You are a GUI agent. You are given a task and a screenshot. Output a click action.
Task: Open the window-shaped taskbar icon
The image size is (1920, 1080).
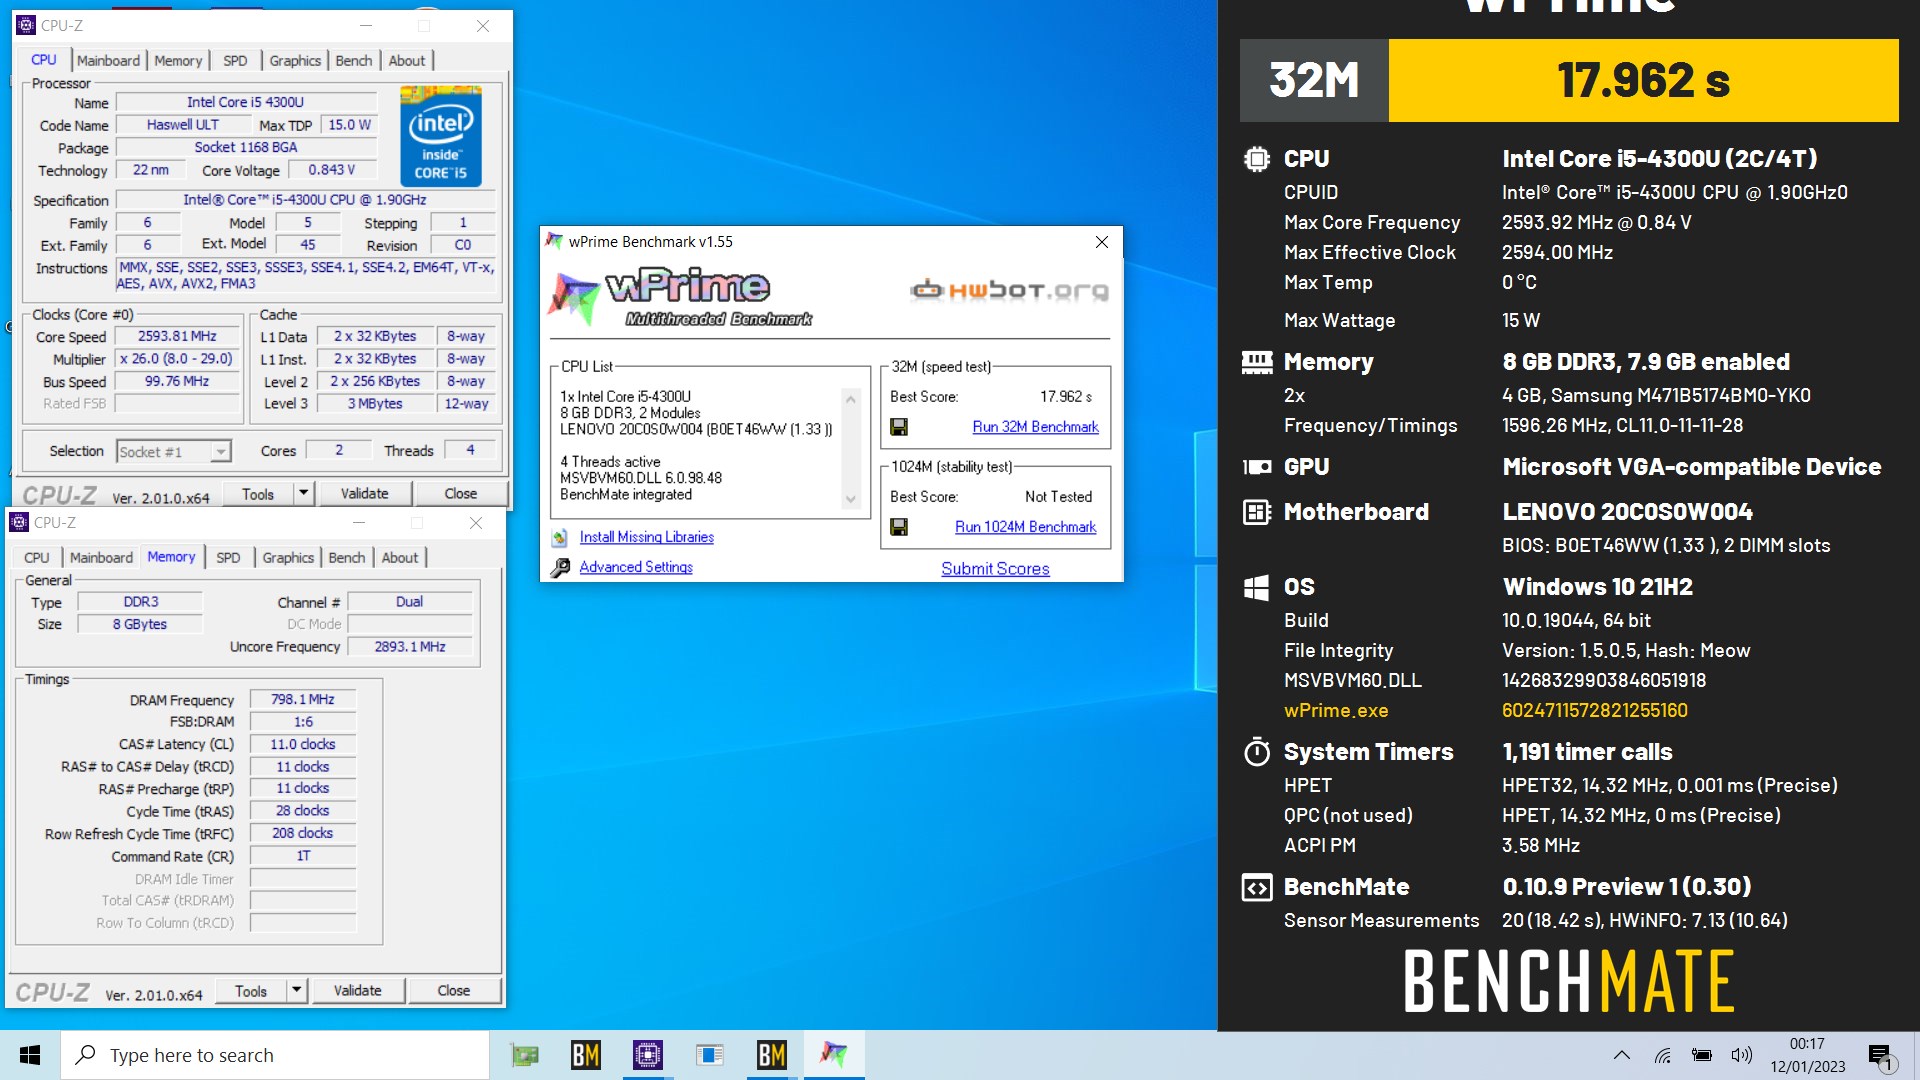(x=710, y=1055)
